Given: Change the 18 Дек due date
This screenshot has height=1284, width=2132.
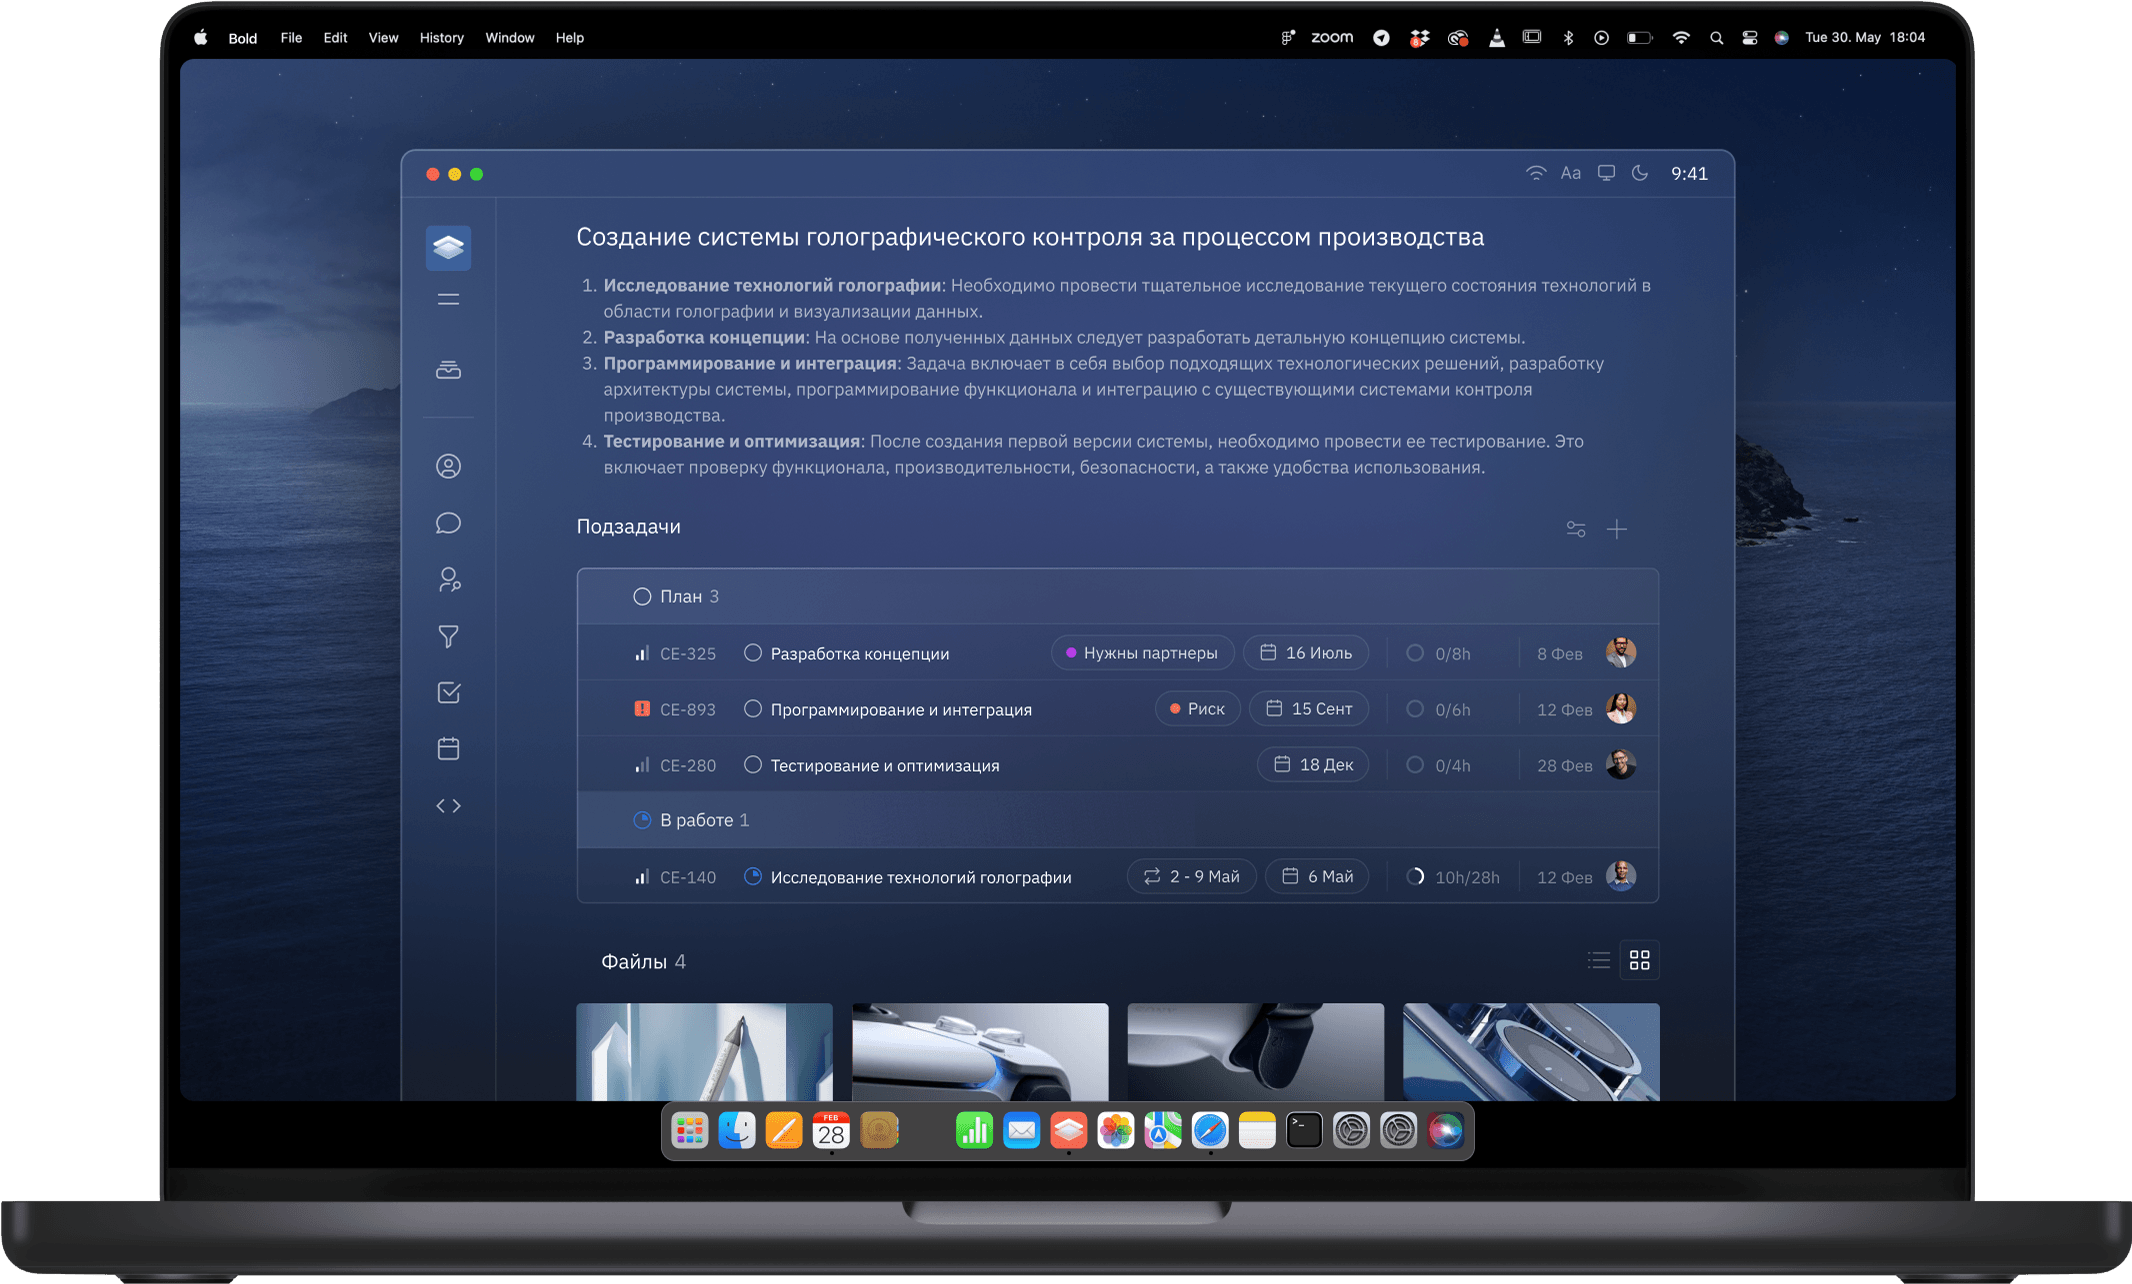Looking at the screenshot, I should (x=1313, y=765).
